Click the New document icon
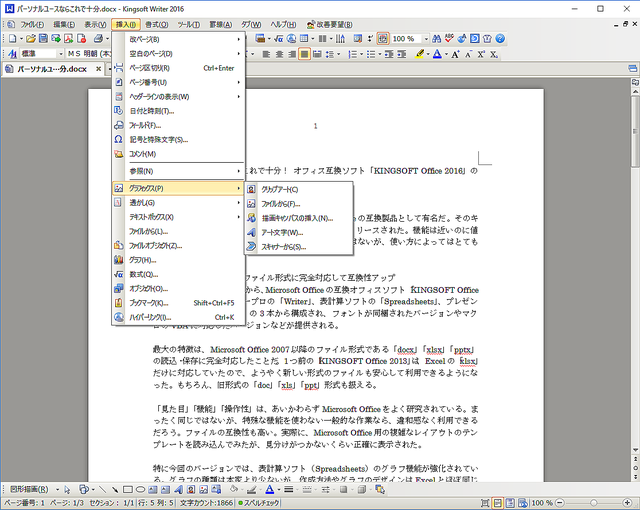 12,39
